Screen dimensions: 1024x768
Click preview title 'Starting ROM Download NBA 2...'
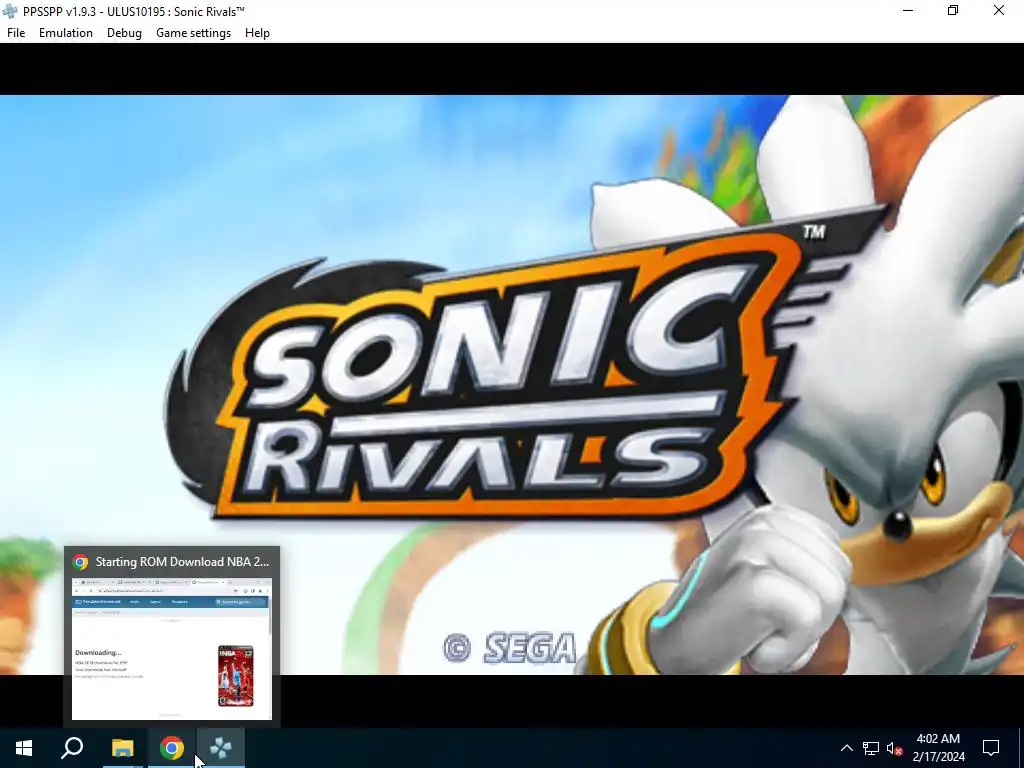click(x=182, y=562)
